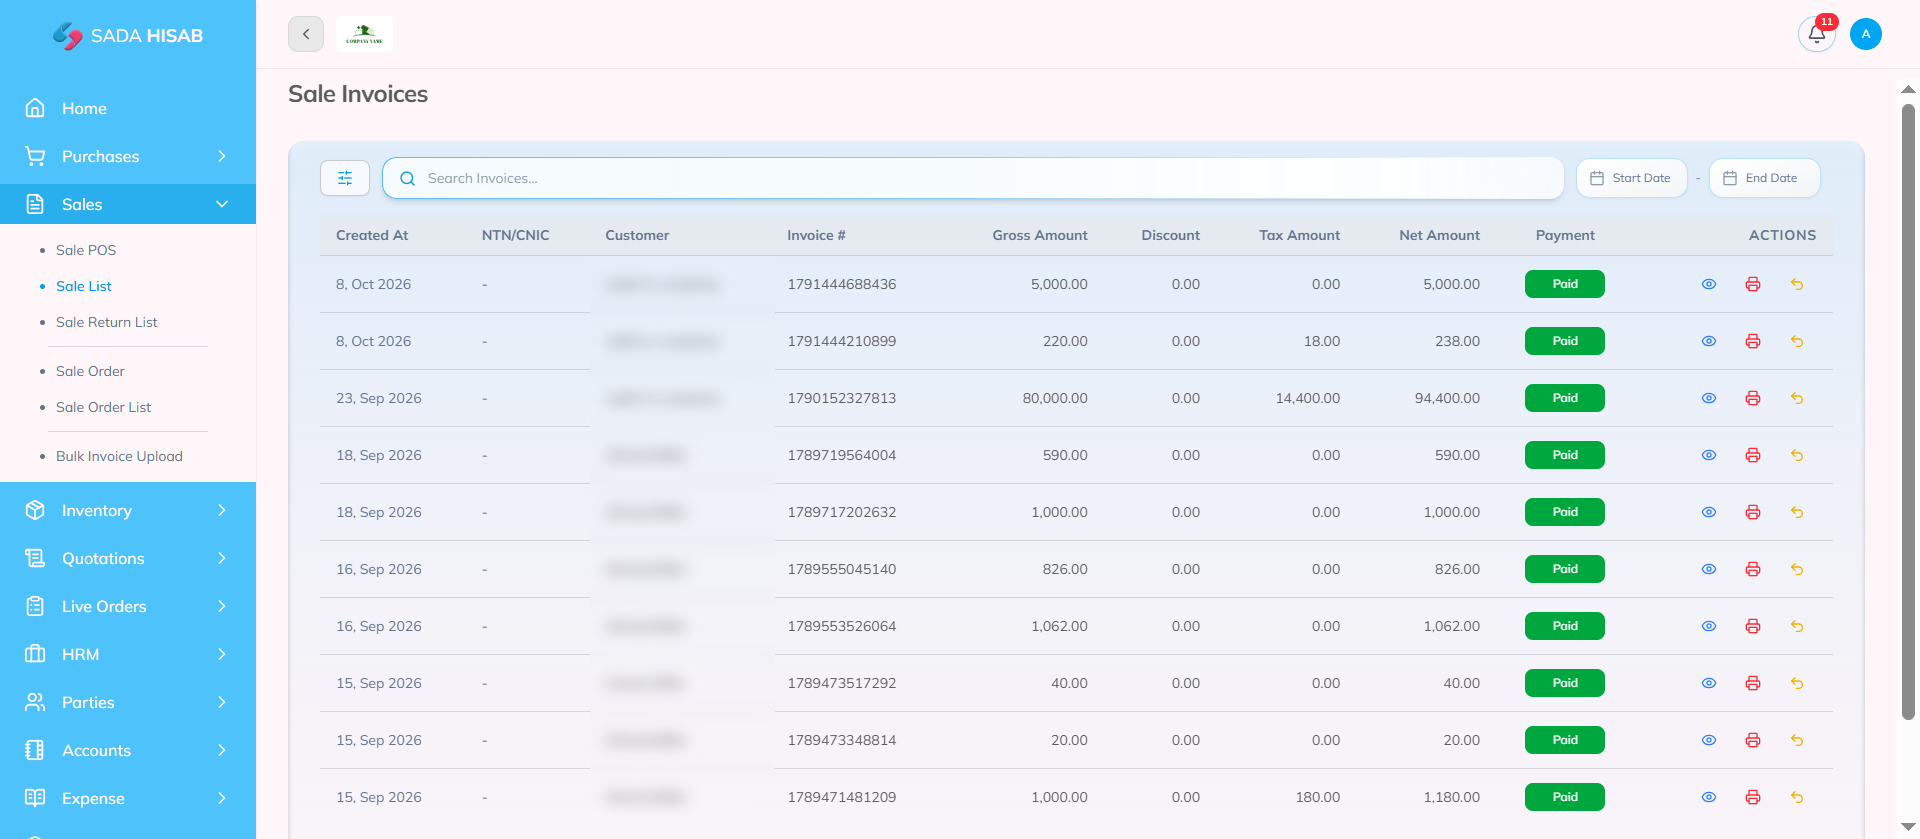This screenshot has width=1920, height=839.
Task: Expand the Quotations menu
Action: [128, 558]
